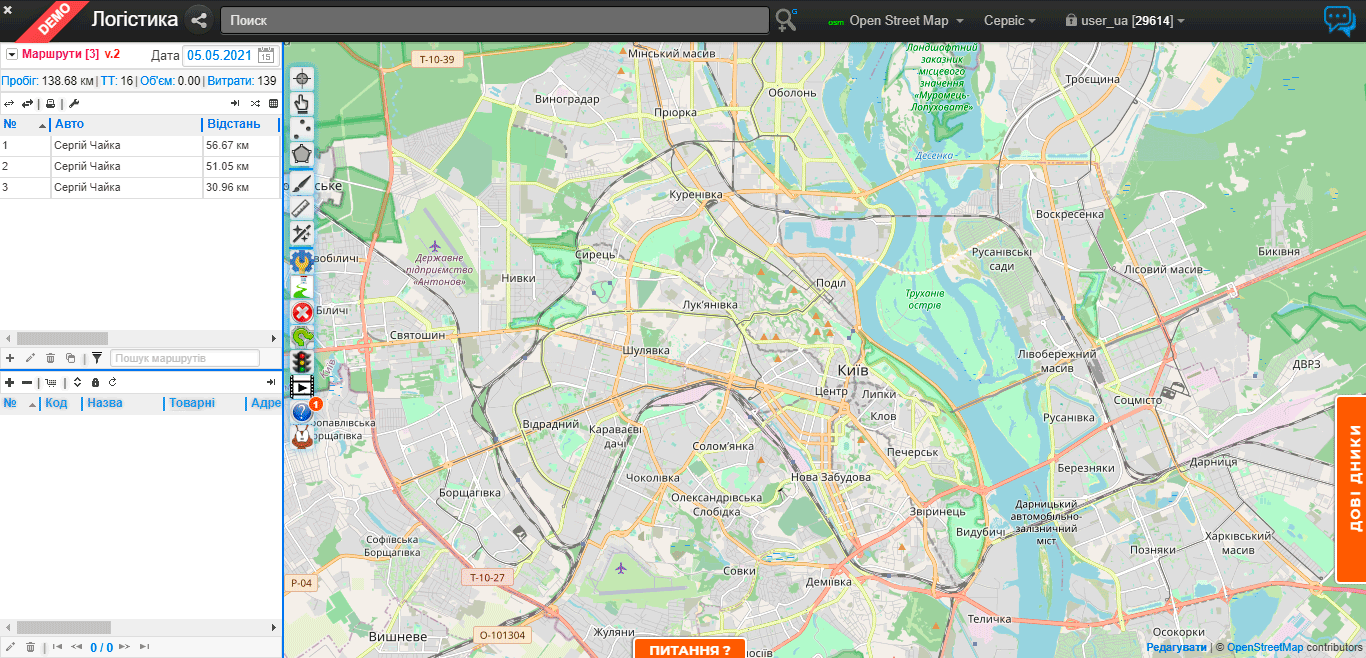Click the share icon next to Логістика

199,20
